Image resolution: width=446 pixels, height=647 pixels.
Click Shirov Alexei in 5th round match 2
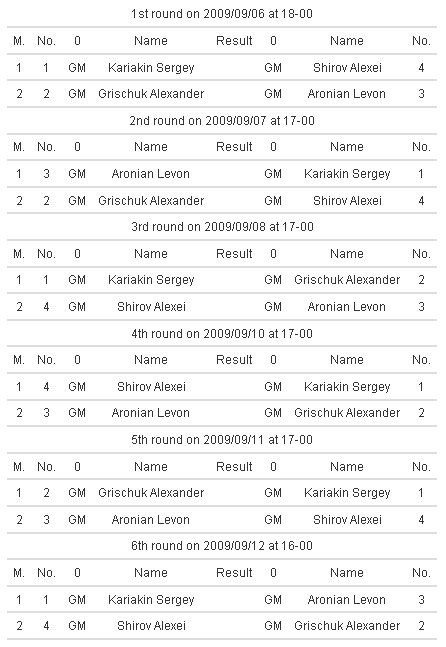347,519
